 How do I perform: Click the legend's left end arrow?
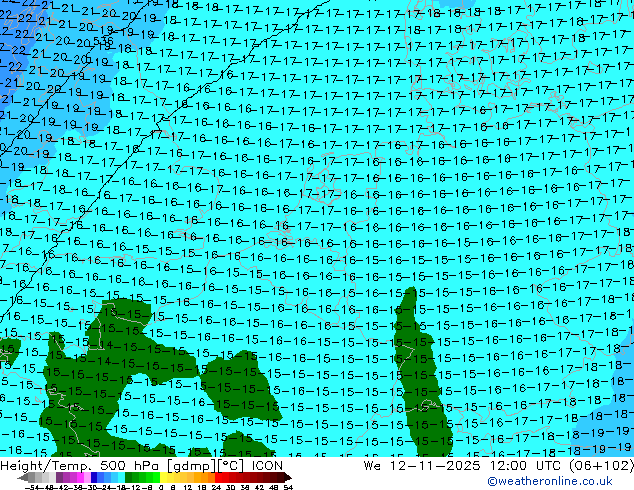(x=22, y=477)
